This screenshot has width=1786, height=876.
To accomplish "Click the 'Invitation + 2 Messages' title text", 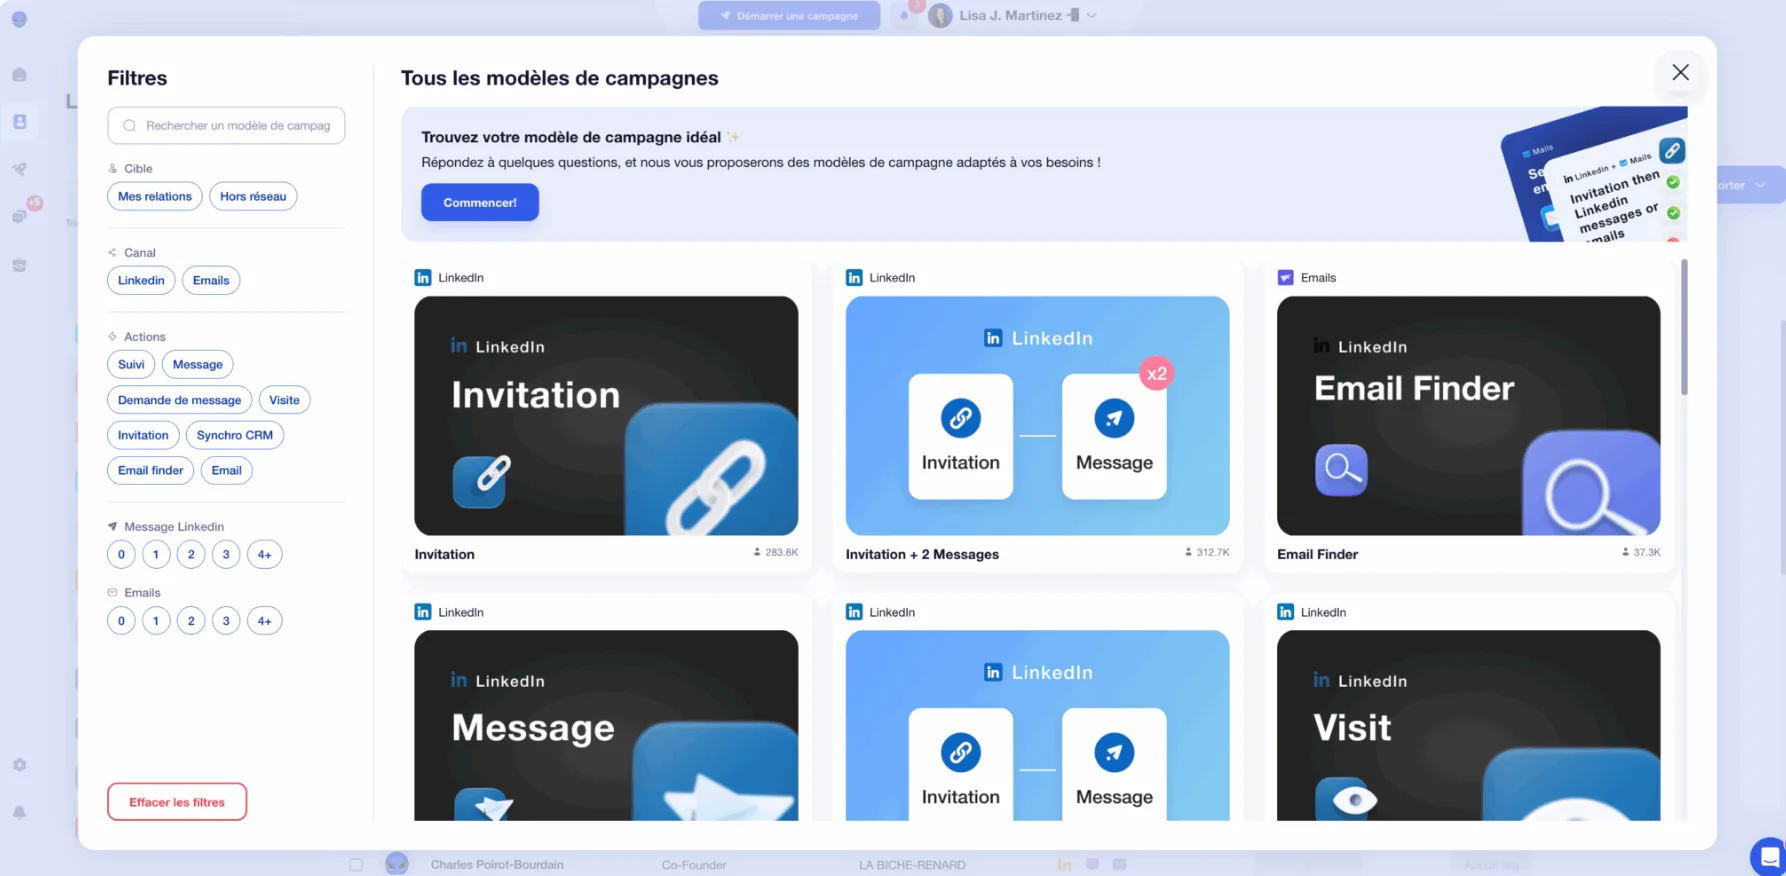I will pos(922,554).
